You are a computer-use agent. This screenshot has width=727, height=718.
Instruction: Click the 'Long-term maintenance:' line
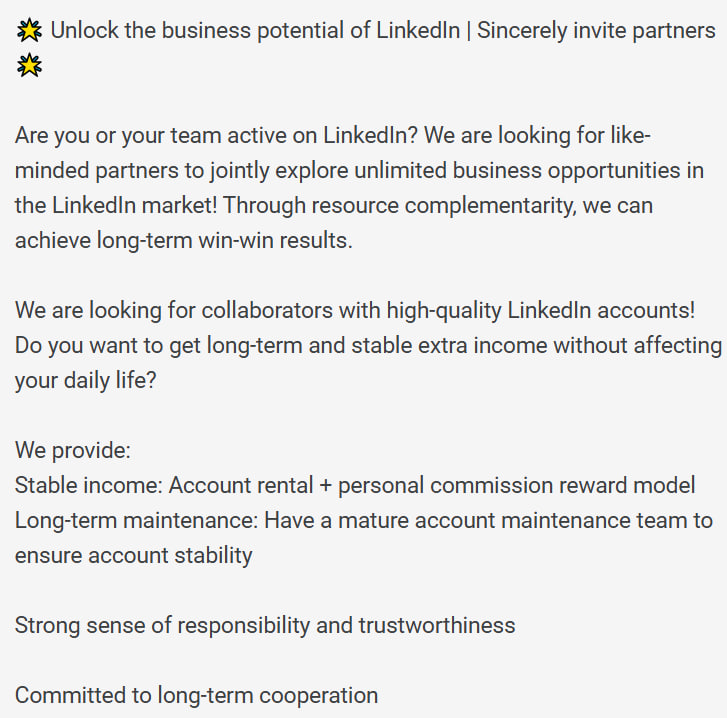(x=364, y=521)
